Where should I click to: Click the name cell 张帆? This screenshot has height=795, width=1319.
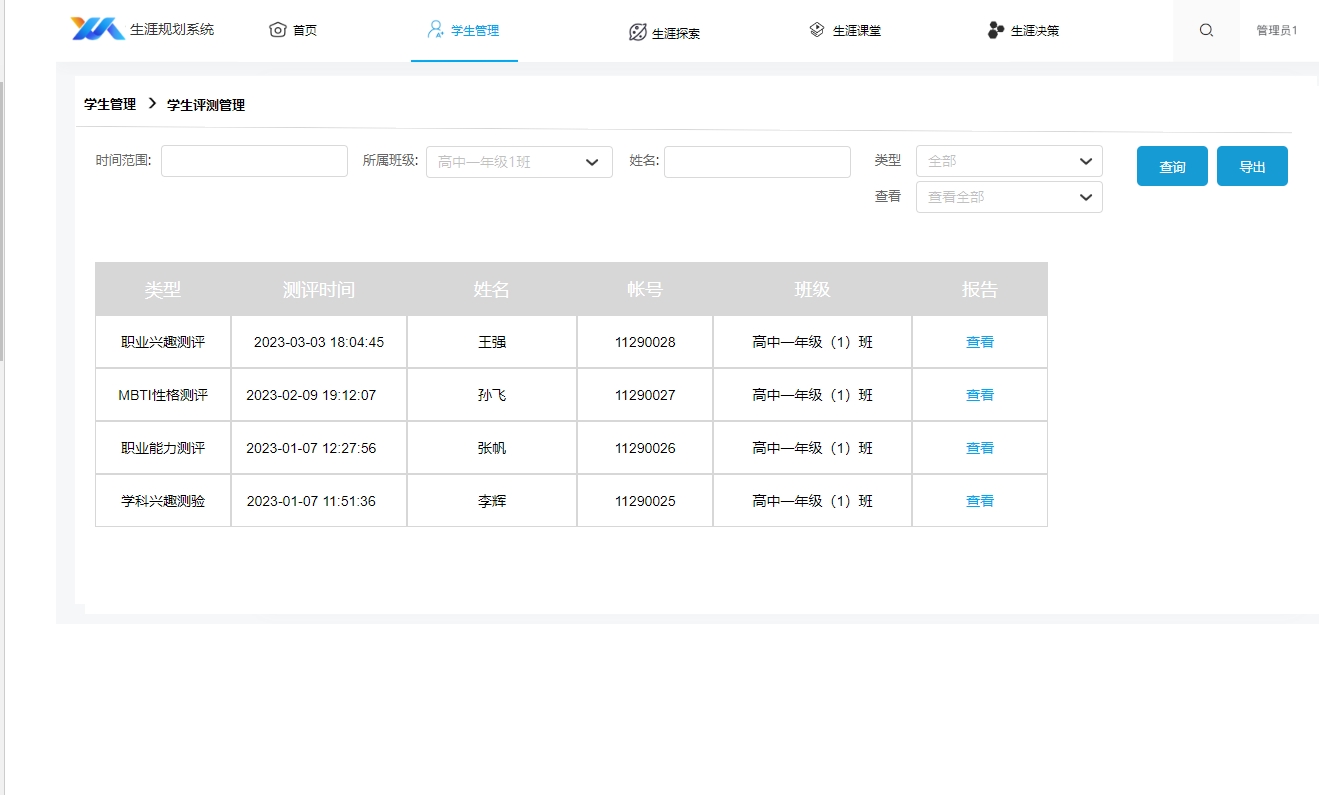tap(492, 448)
